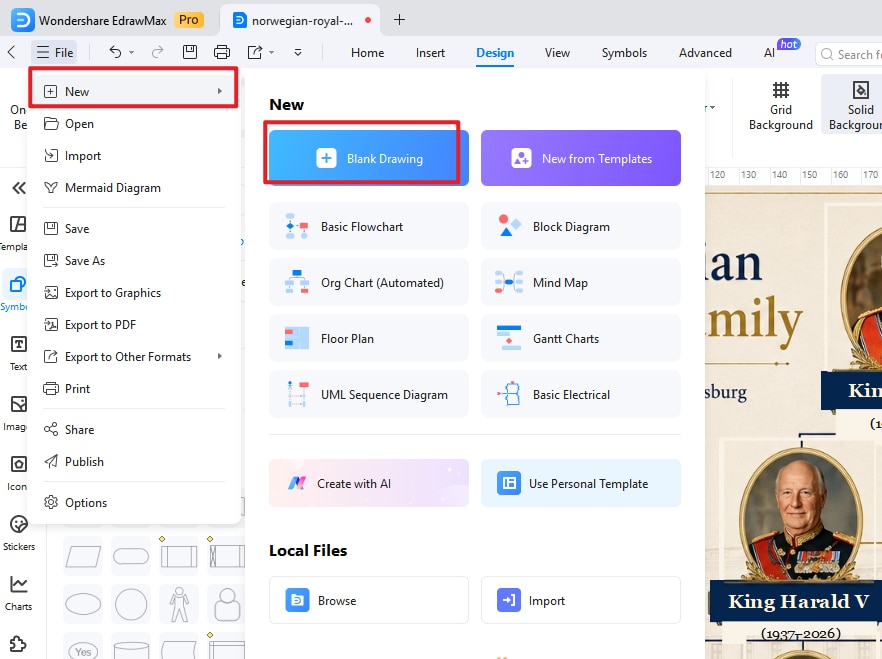Open the Charts panel in sidebar
Screen dimensions: 882x659
pyautogui.click(x=19, y=593)
